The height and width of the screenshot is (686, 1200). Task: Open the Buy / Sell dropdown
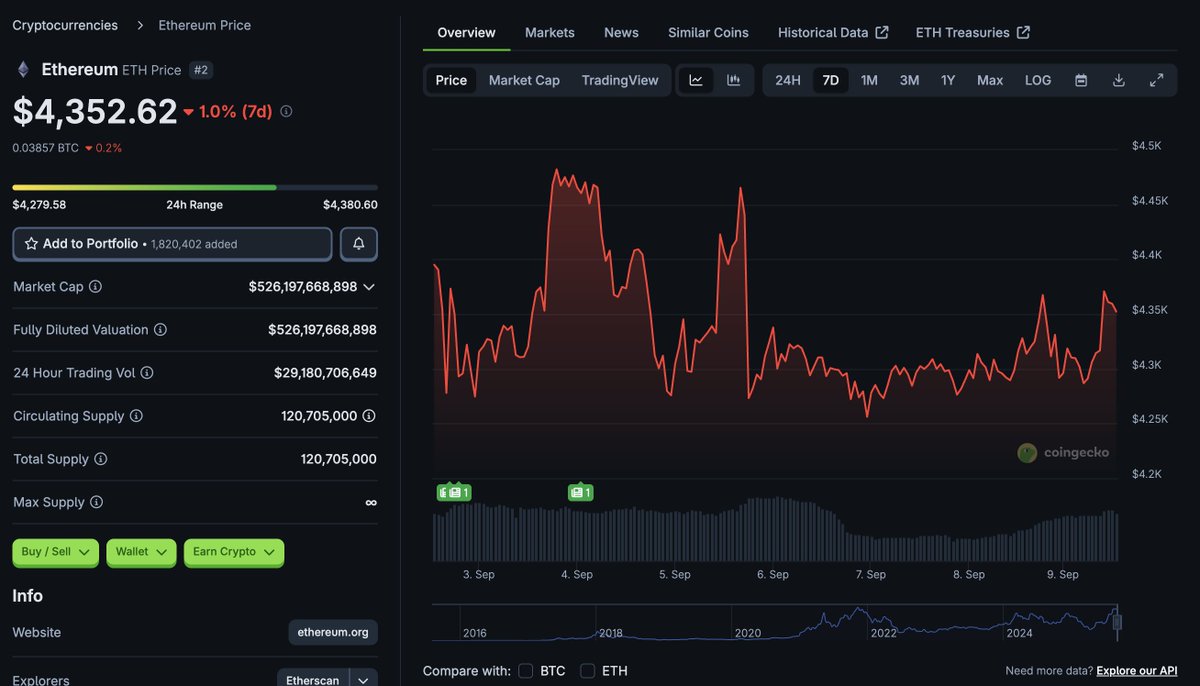coord(55,552)
